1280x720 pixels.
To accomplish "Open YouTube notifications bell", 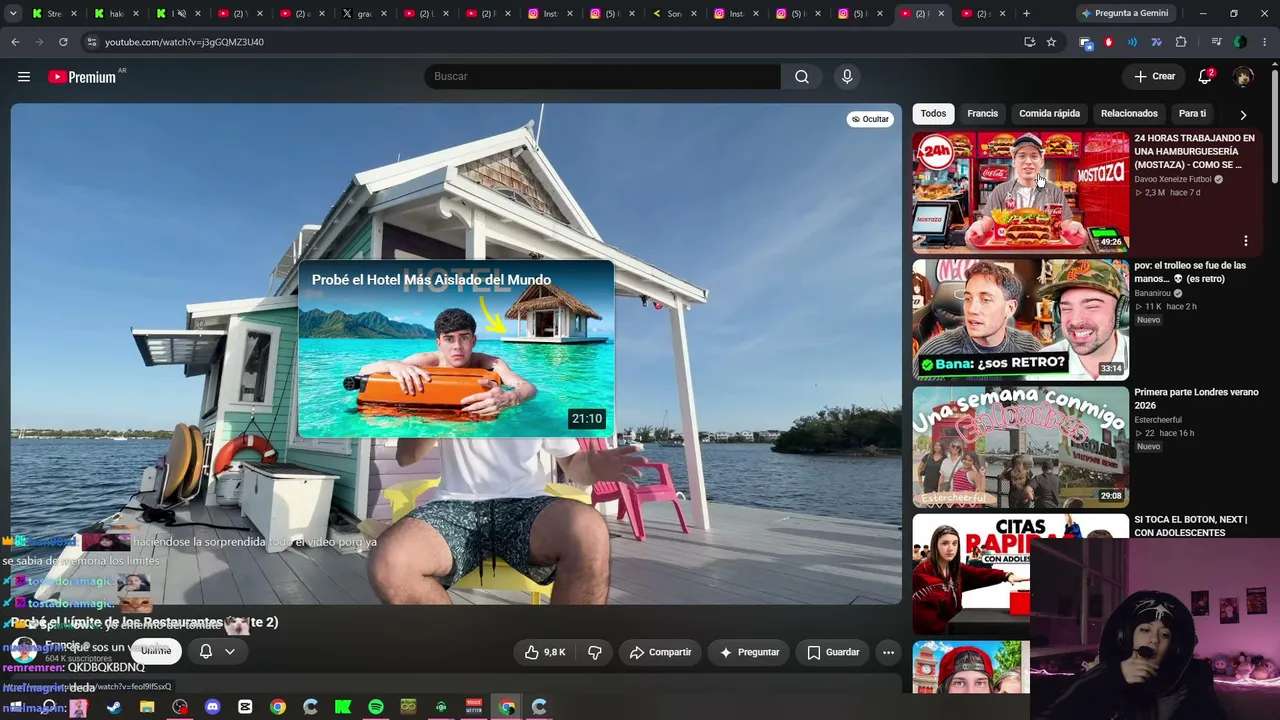I will [x=1205, y=77].
